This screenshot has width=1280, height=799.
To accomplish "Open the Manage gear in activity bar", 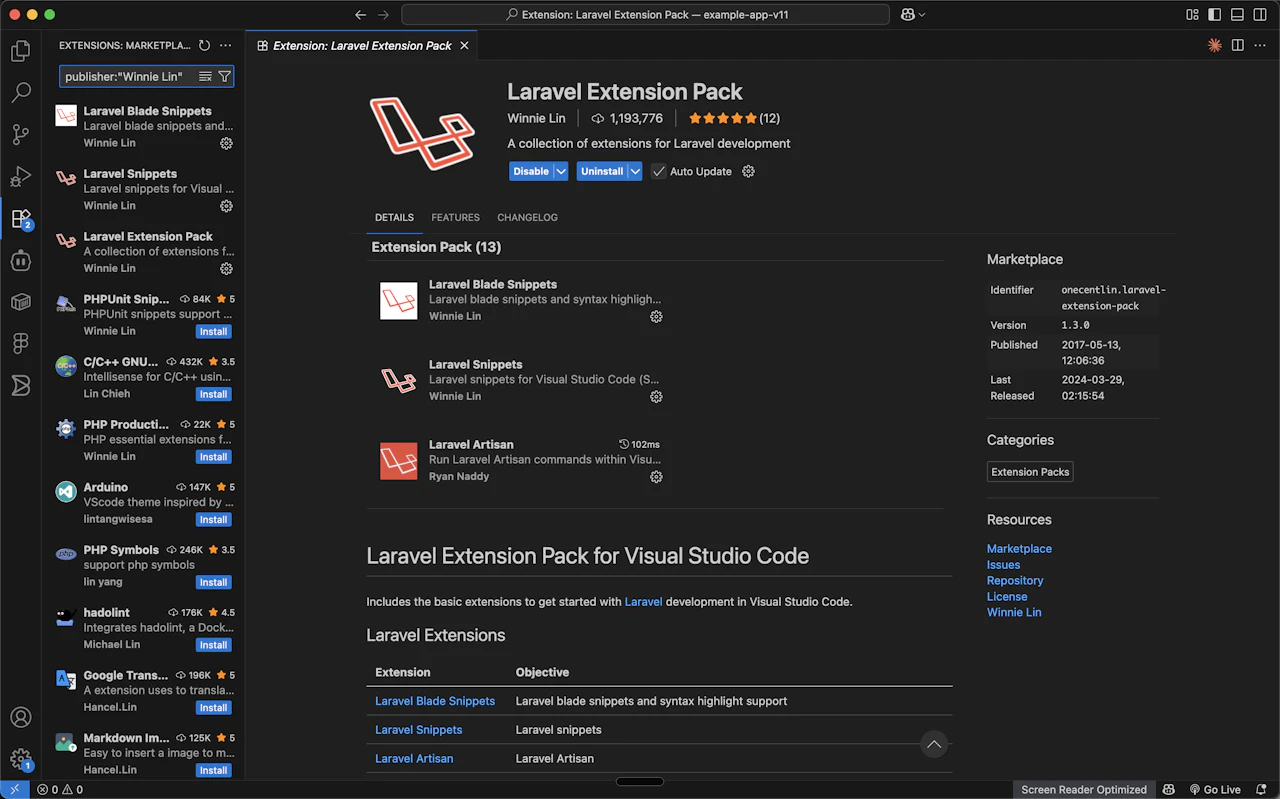I will [21, 759].
